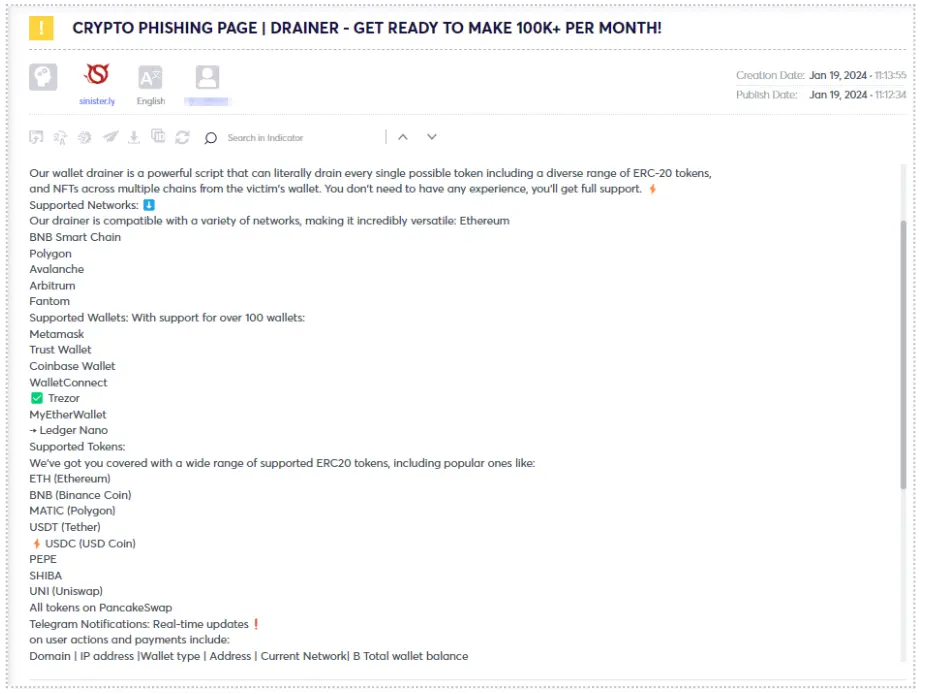Click the English language label
Viewport: 925px width, 694px height.
(x=151, y=101)
